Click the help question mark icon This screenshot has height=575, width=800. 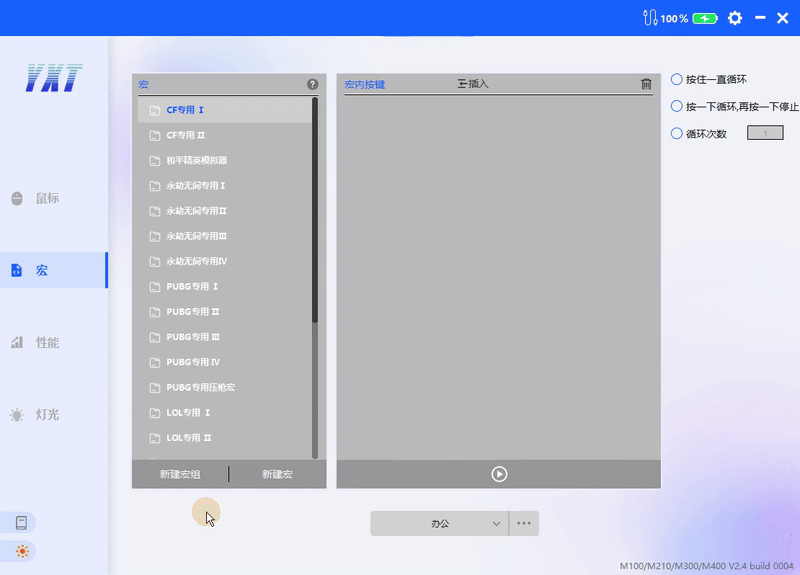pos(312,85)
